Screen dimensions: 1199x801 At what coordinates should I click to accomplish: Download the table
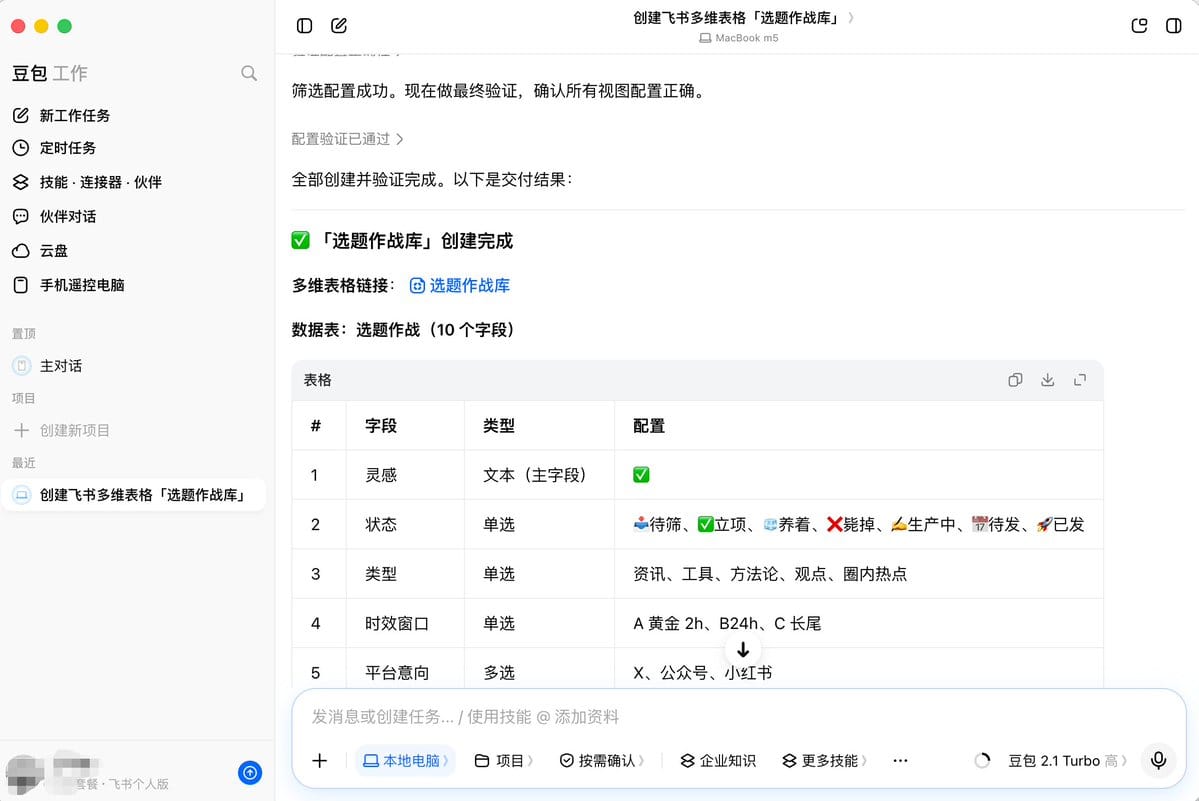(1048, 380)
